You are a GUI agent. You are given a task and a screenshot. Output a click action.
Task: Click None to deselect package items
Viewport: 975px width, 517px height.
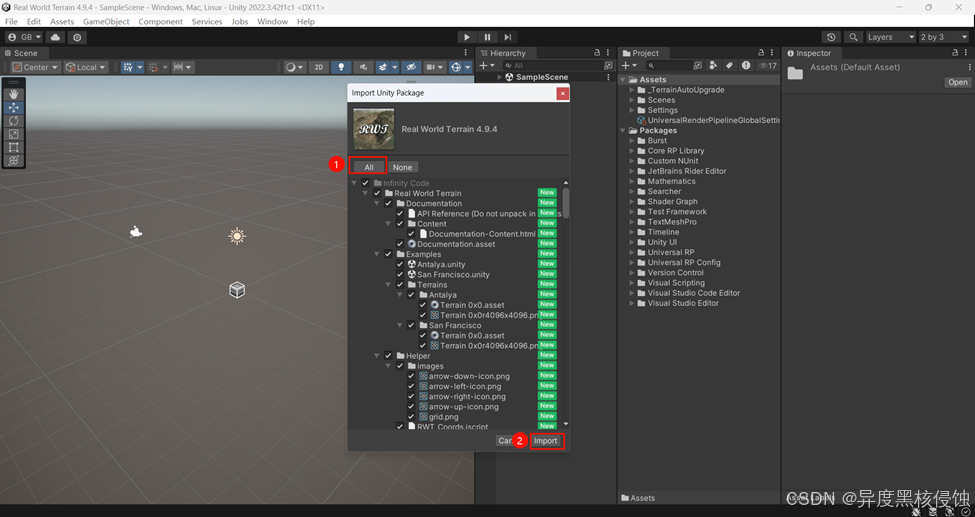click(402, 167)
